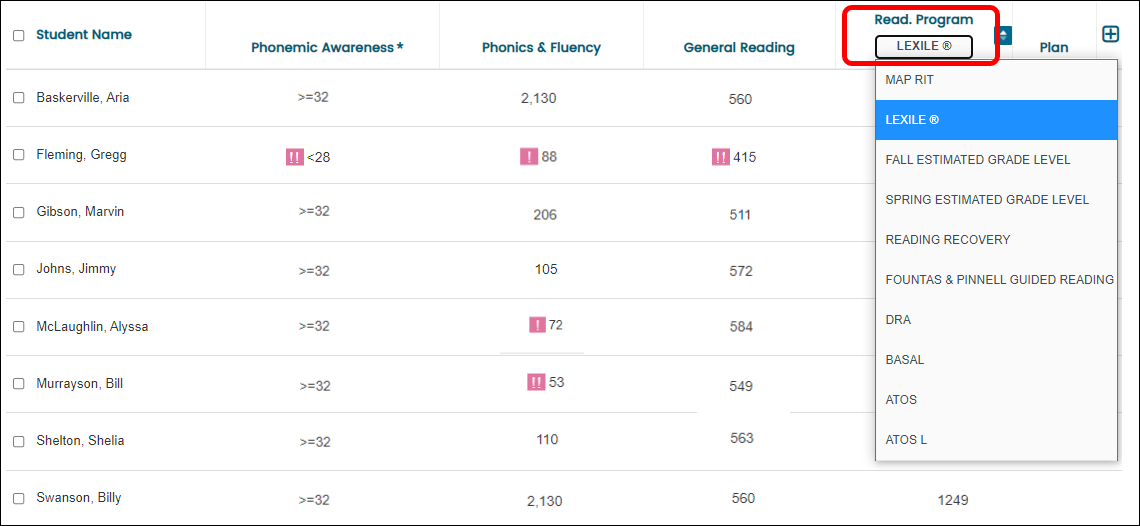
Task: Check the box for Baskerville, Aria
Action: coord(19,97)
